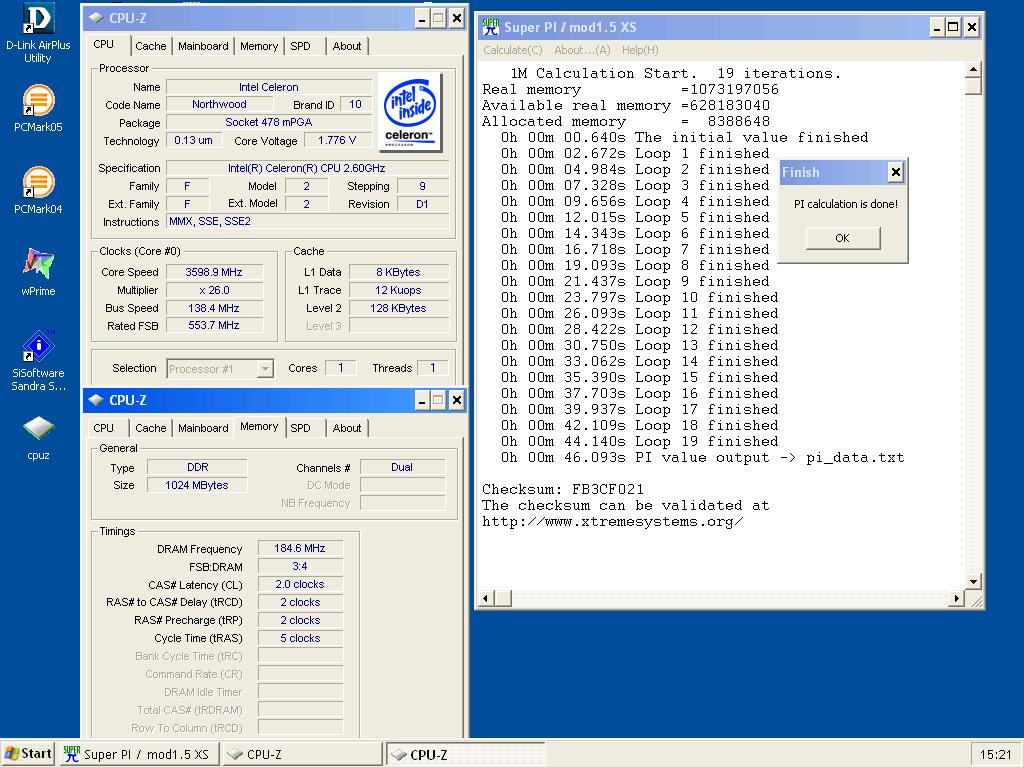Click the Core Voltage value 1.776 V
Screen dimensions: 1024x768
[x=337, y=140]
